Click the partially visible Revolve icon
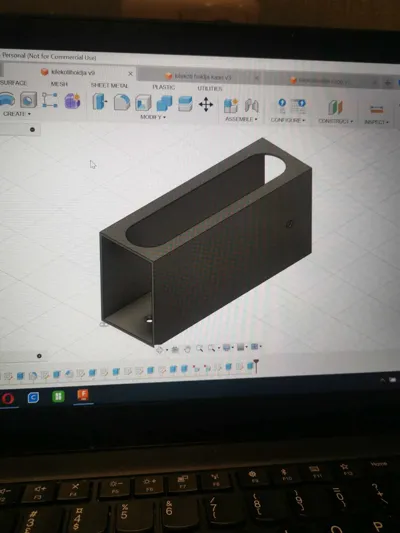 [7, 99]
